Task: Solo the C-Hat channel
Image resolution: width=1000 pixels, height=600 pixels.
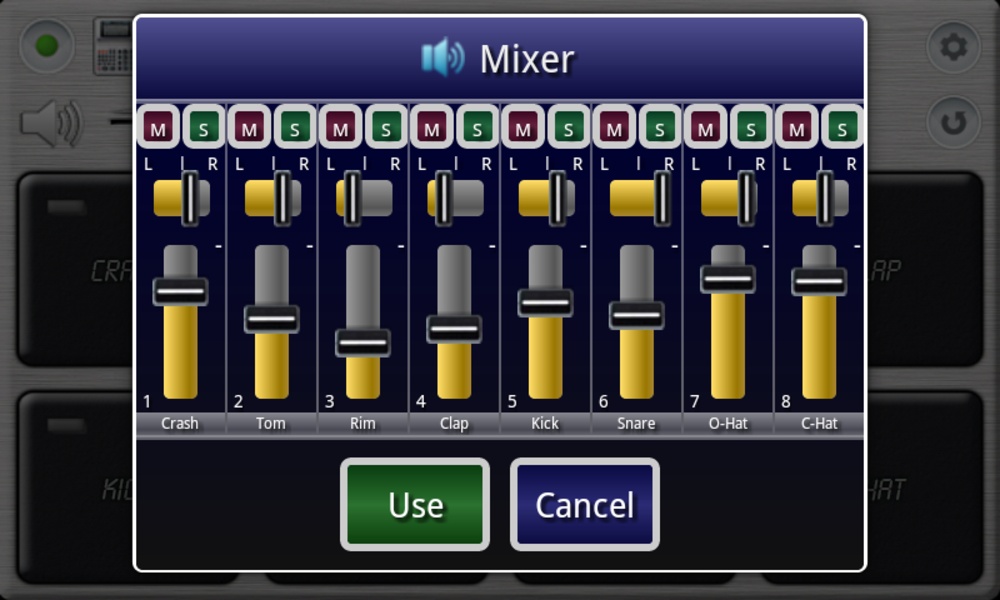Action: click(x=842, y=127)
